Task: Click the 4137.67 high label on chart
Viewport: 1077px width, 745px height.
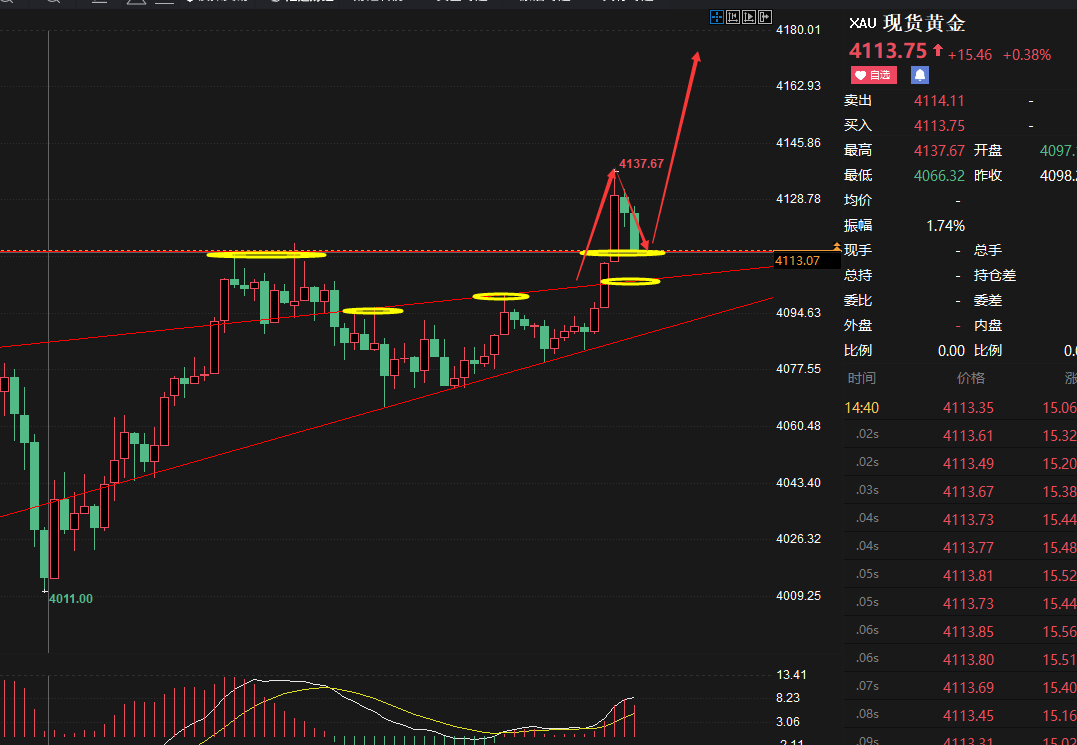Action: (642, 163)
